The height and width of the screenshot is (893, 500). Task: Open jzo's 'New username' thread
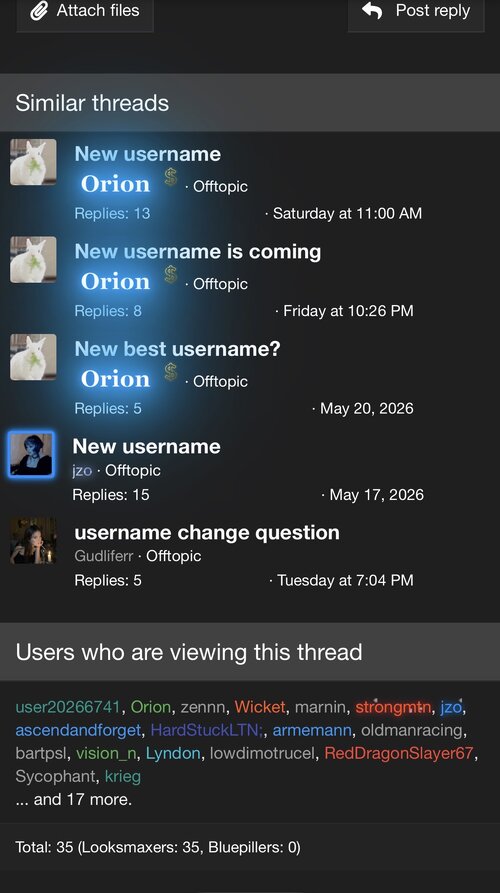[146, 446]
